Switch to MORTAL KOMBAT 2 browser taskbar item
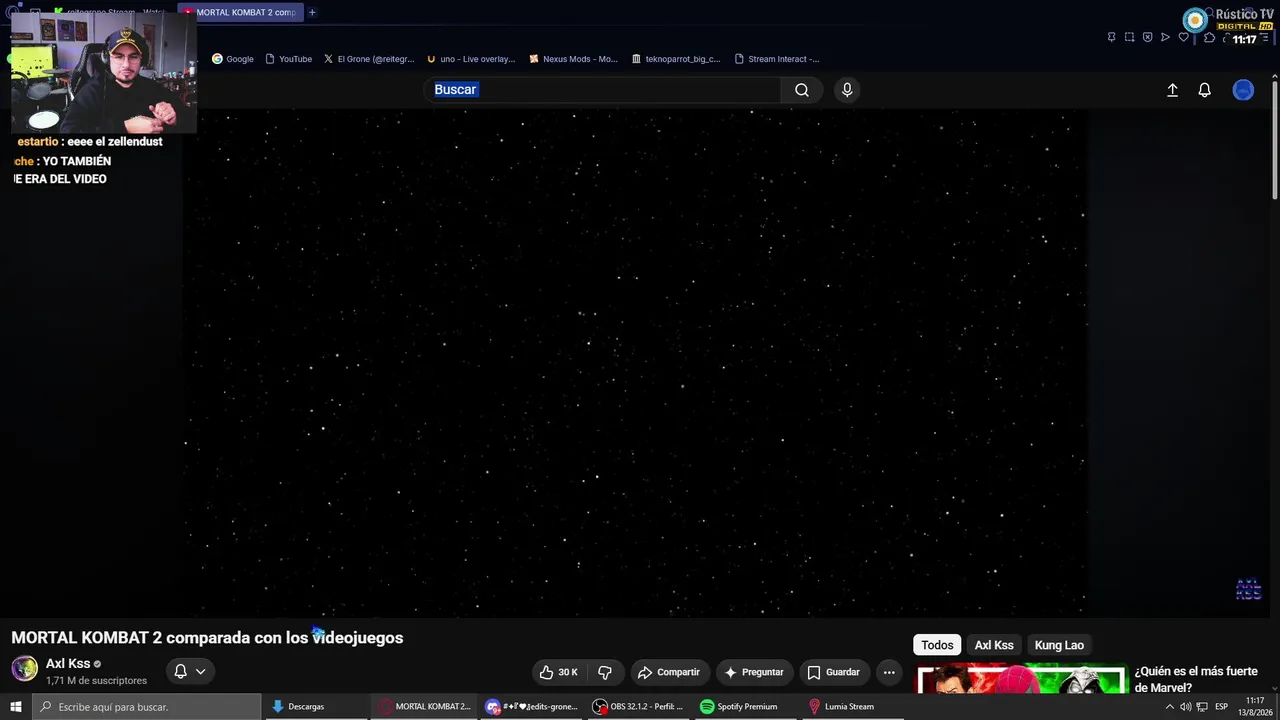1280x720 pixels. (x=424, y=707)
